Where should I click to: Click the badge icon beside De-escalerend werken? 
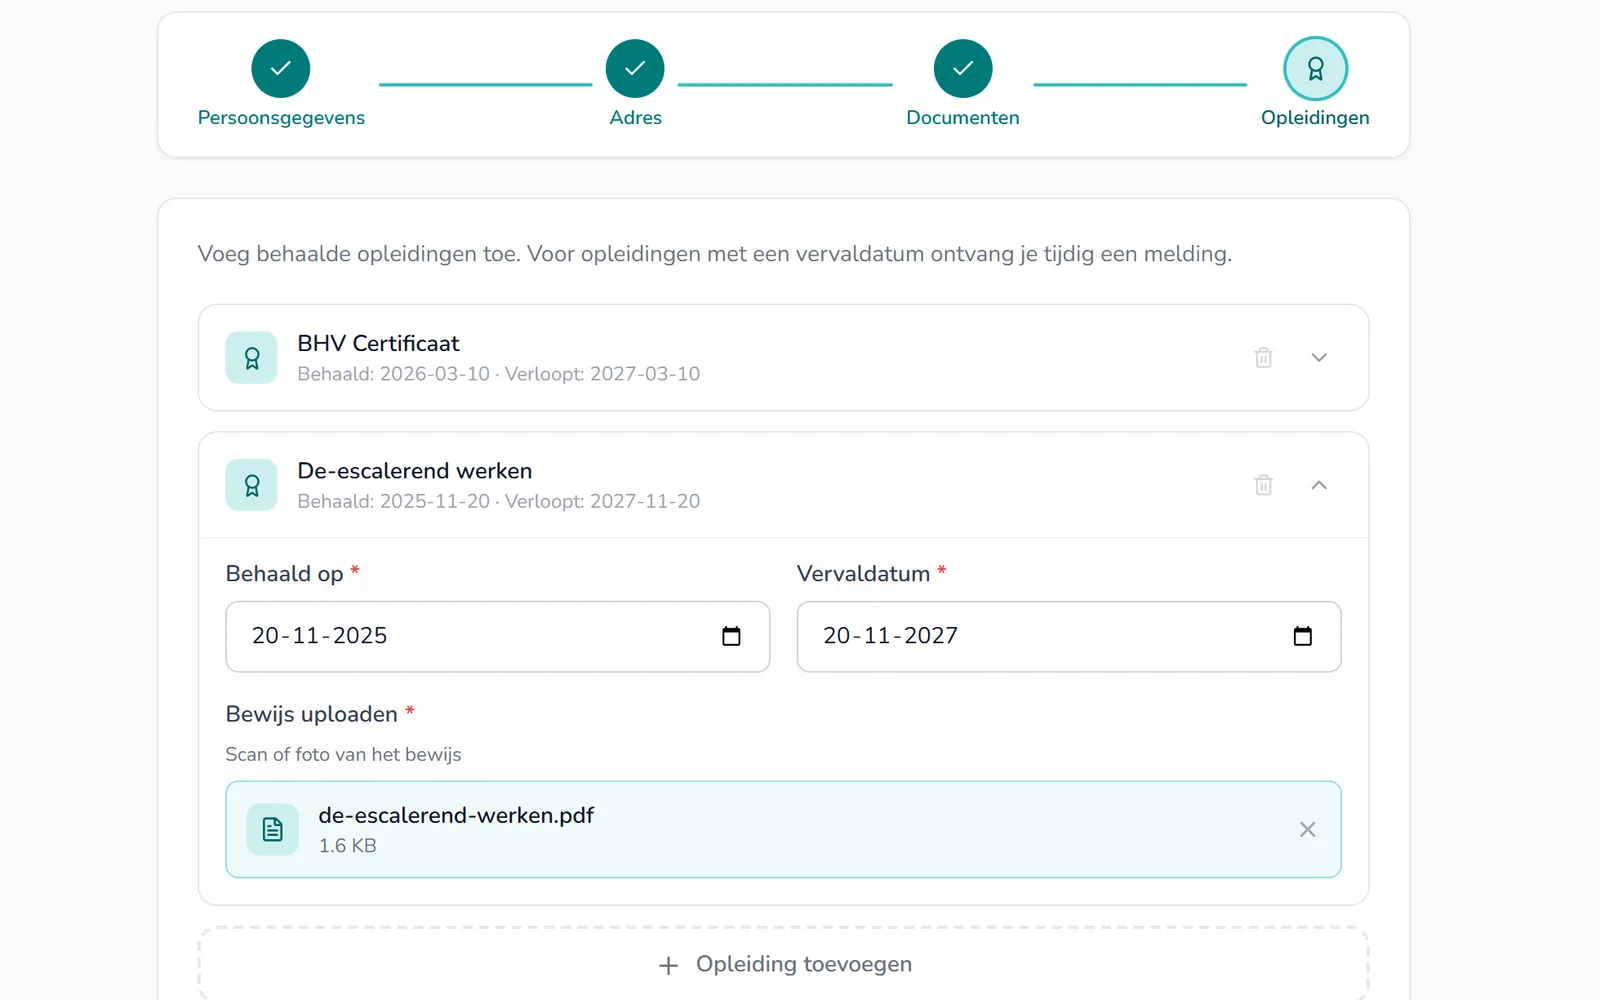click(x=252, y=485)
